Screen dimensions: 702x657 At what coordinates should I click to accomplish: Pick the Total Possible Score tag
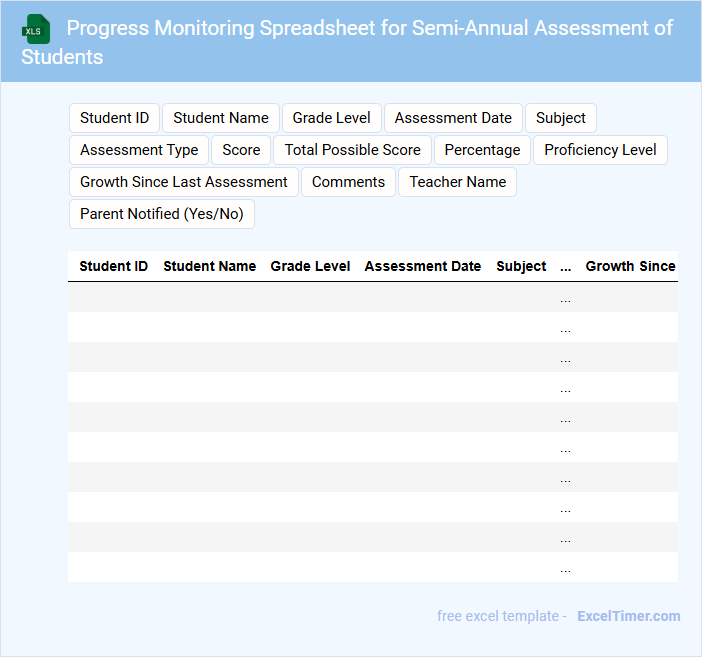(352, 150)
